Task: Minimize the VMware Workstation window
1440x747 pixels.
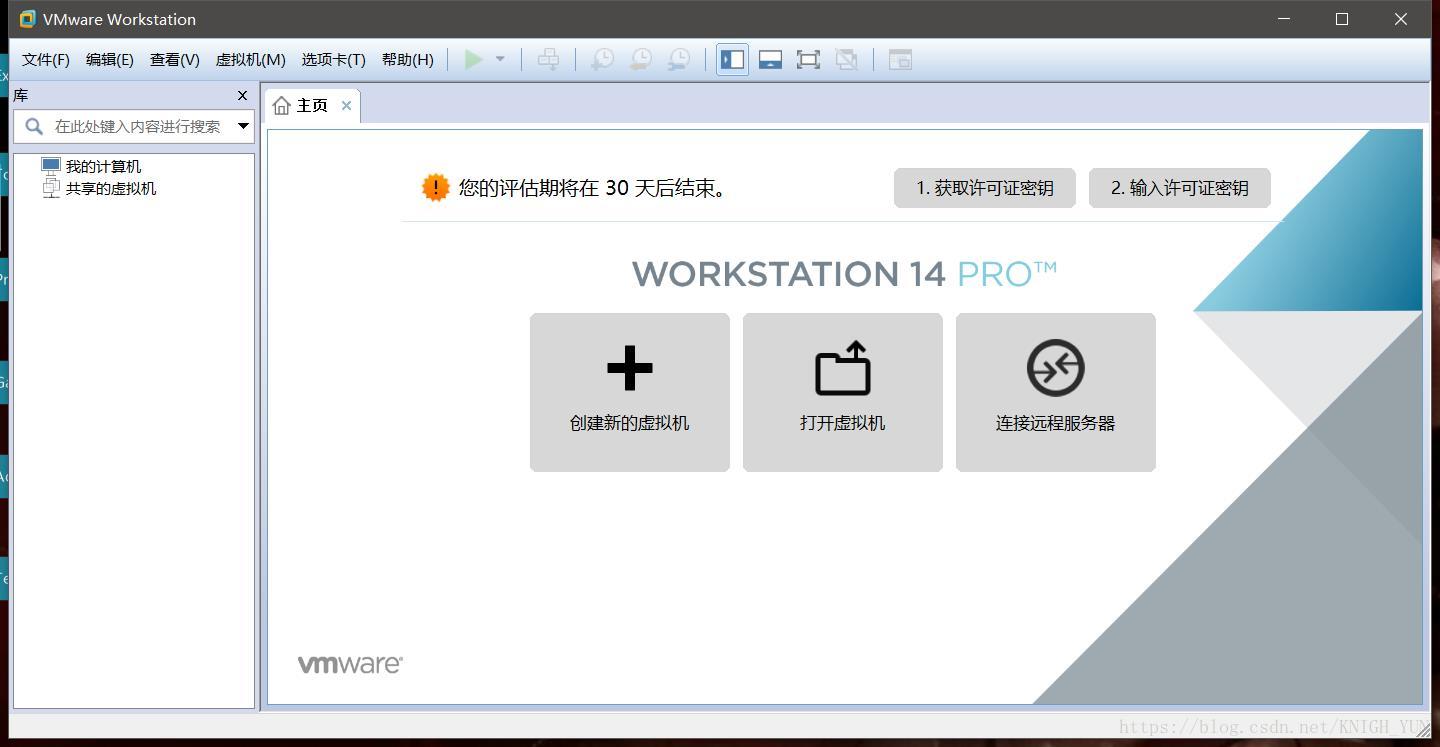Action: [1284, 19]
